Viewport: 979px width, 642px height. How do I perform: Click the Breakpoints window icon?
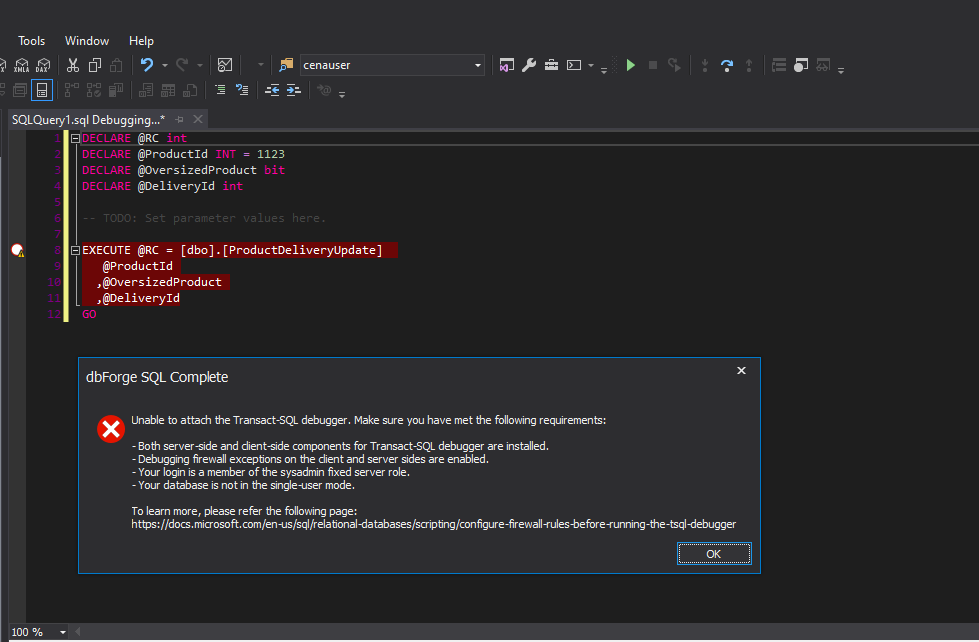[x=800, y=65]
